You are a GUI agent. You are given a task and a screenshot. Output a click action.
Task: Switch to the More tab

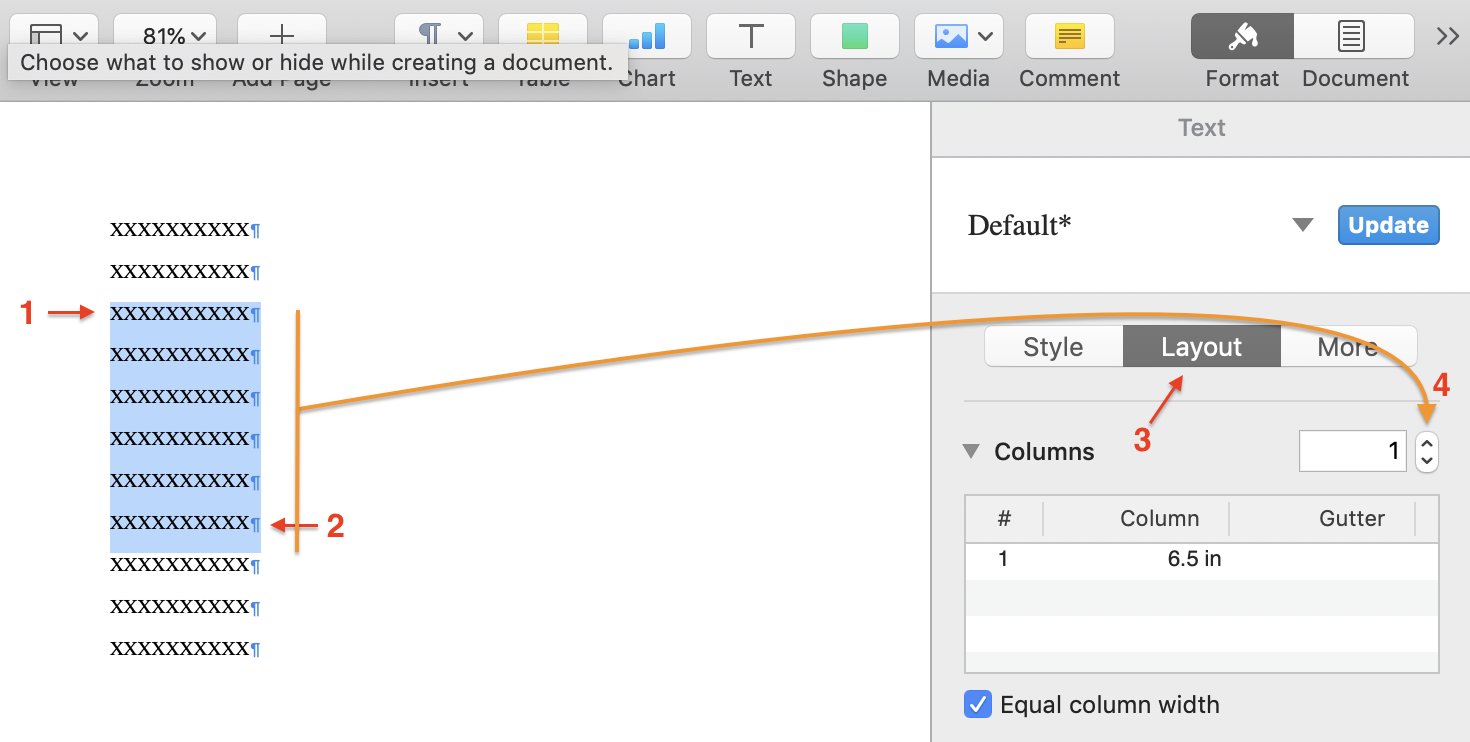[x=1347, y=347]
